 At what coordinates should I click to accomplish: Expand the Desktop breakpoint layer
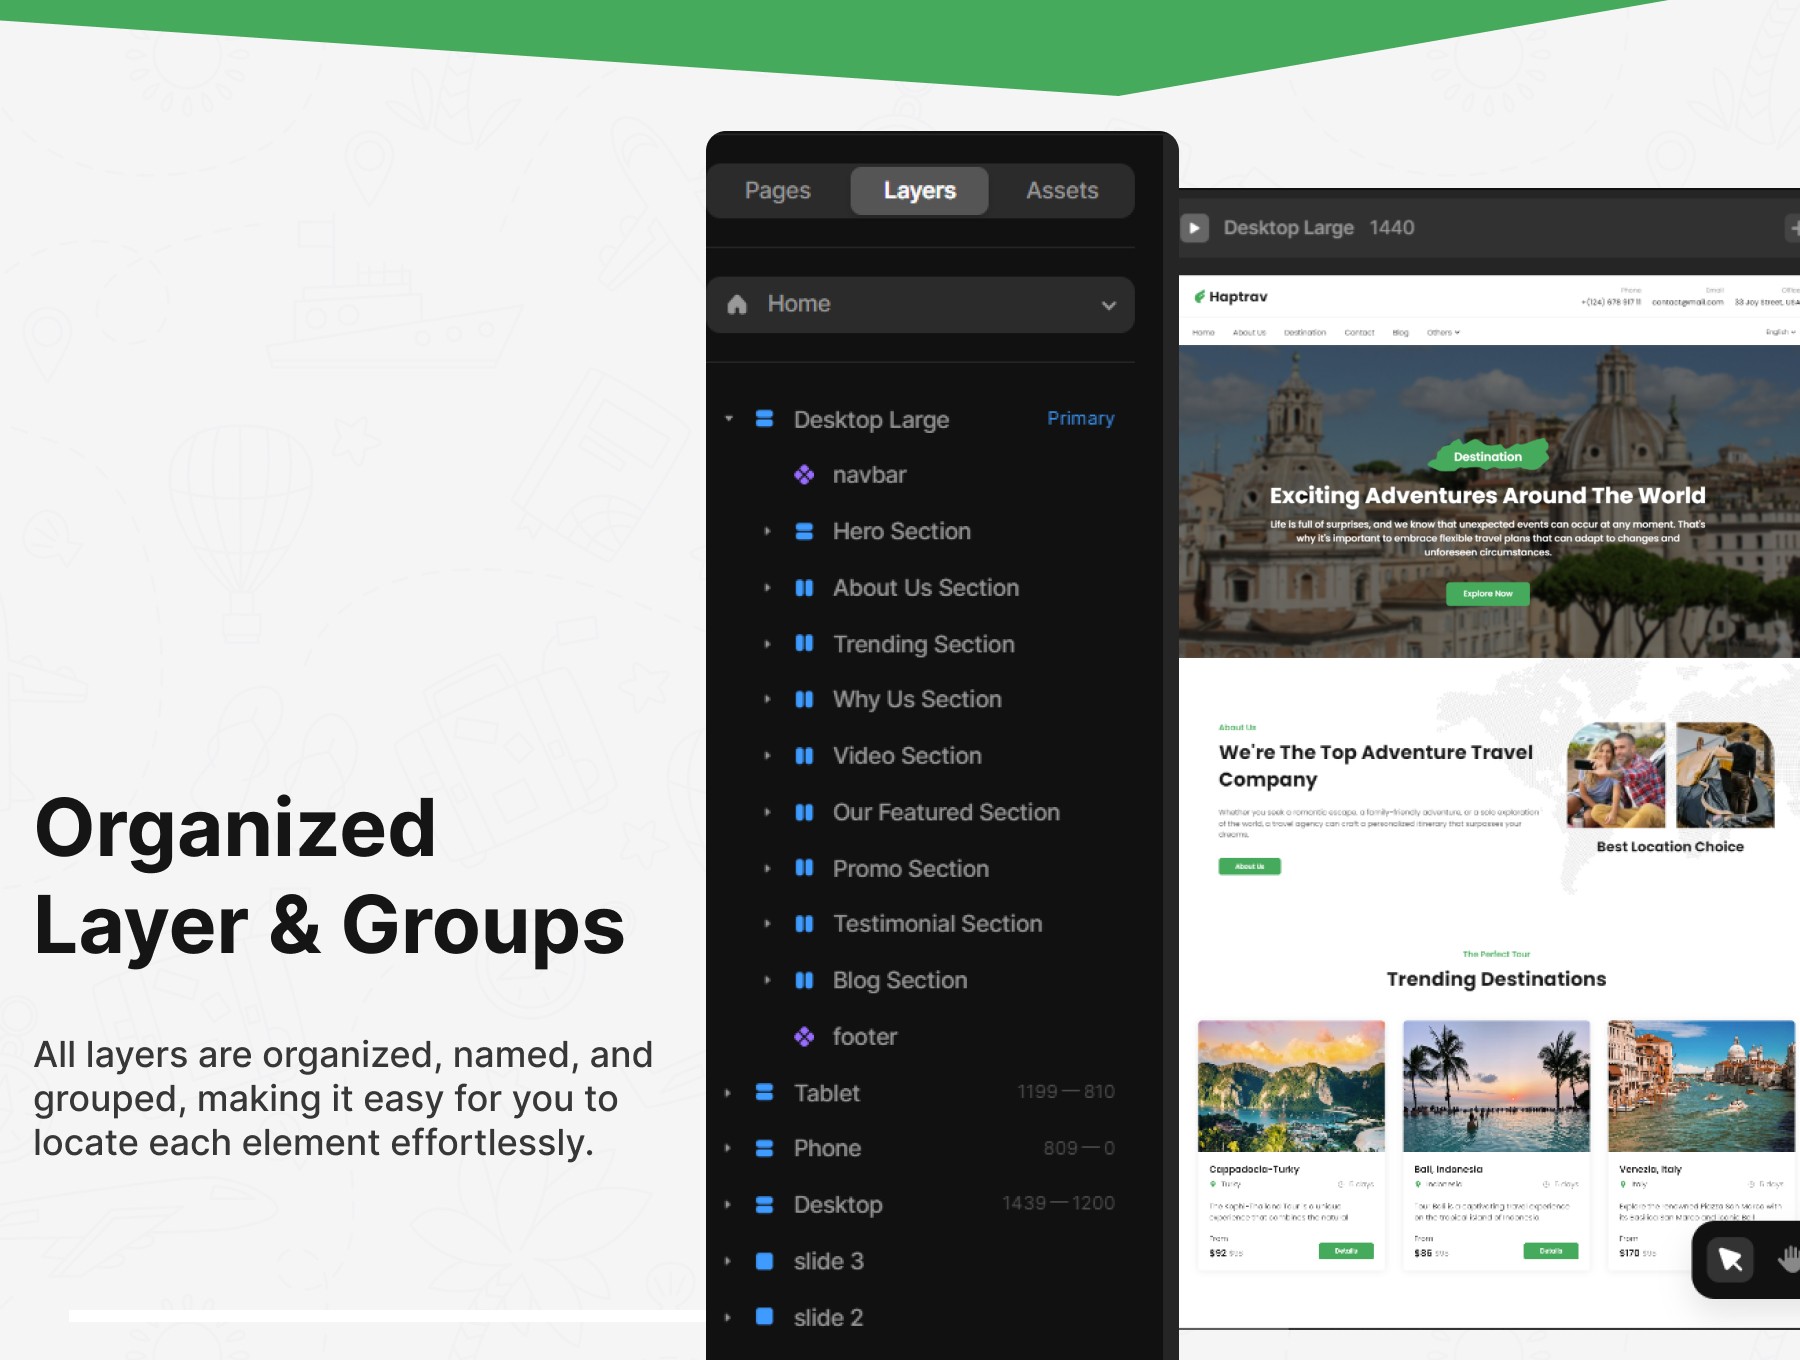(728, 1205)
